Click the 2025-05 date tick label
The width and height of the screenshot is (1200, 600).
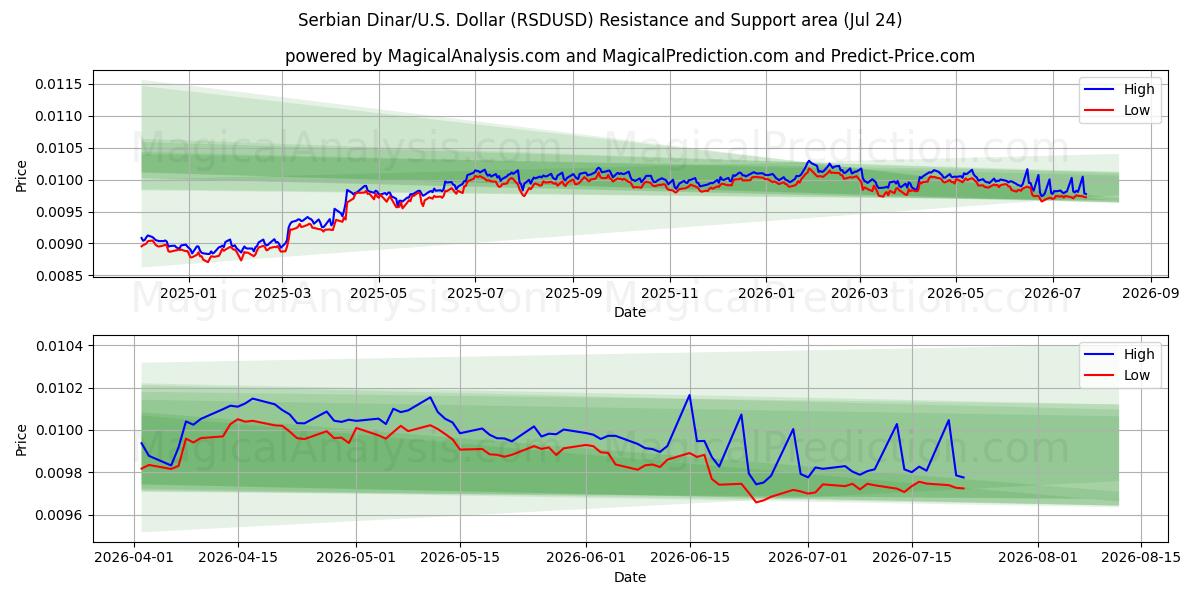pyautogui.click(x=379, y=293)
